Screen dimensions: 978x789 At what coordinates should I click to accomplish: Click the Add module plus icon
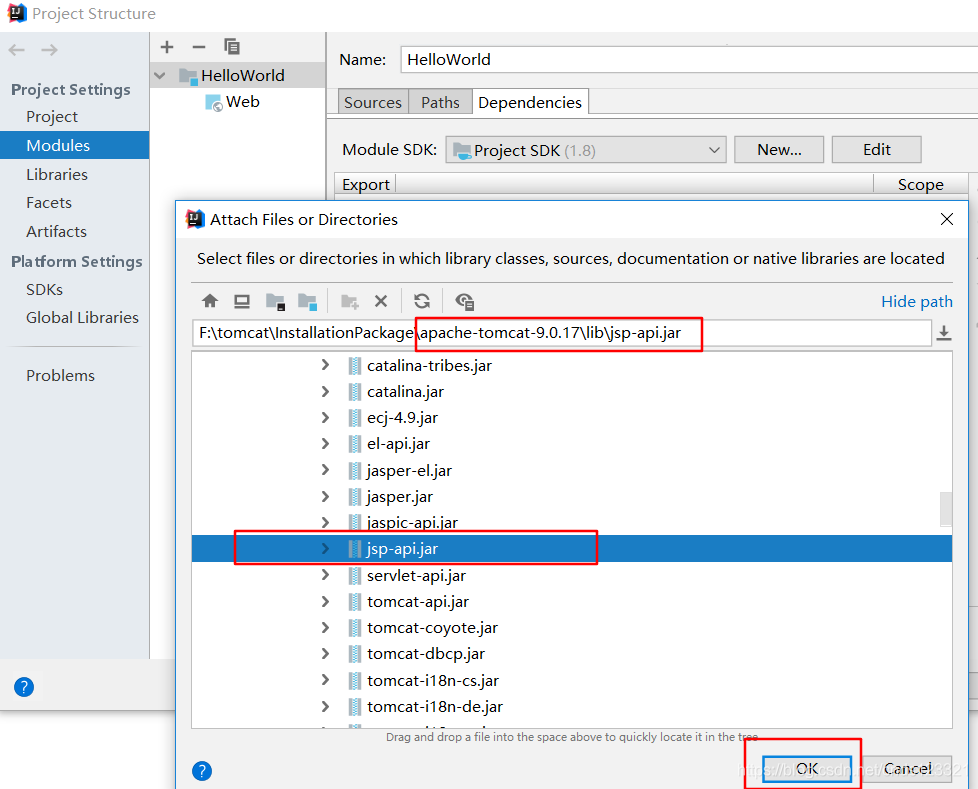167,47
